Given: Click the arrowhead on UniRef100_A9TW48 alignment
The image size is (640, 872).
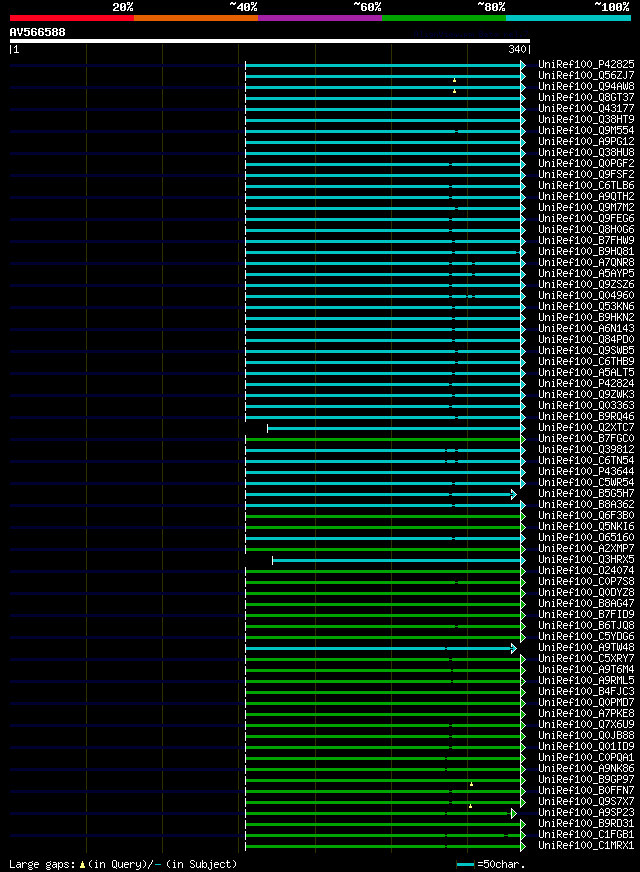Looking at the screenshot, I should (x=514, y=648).
